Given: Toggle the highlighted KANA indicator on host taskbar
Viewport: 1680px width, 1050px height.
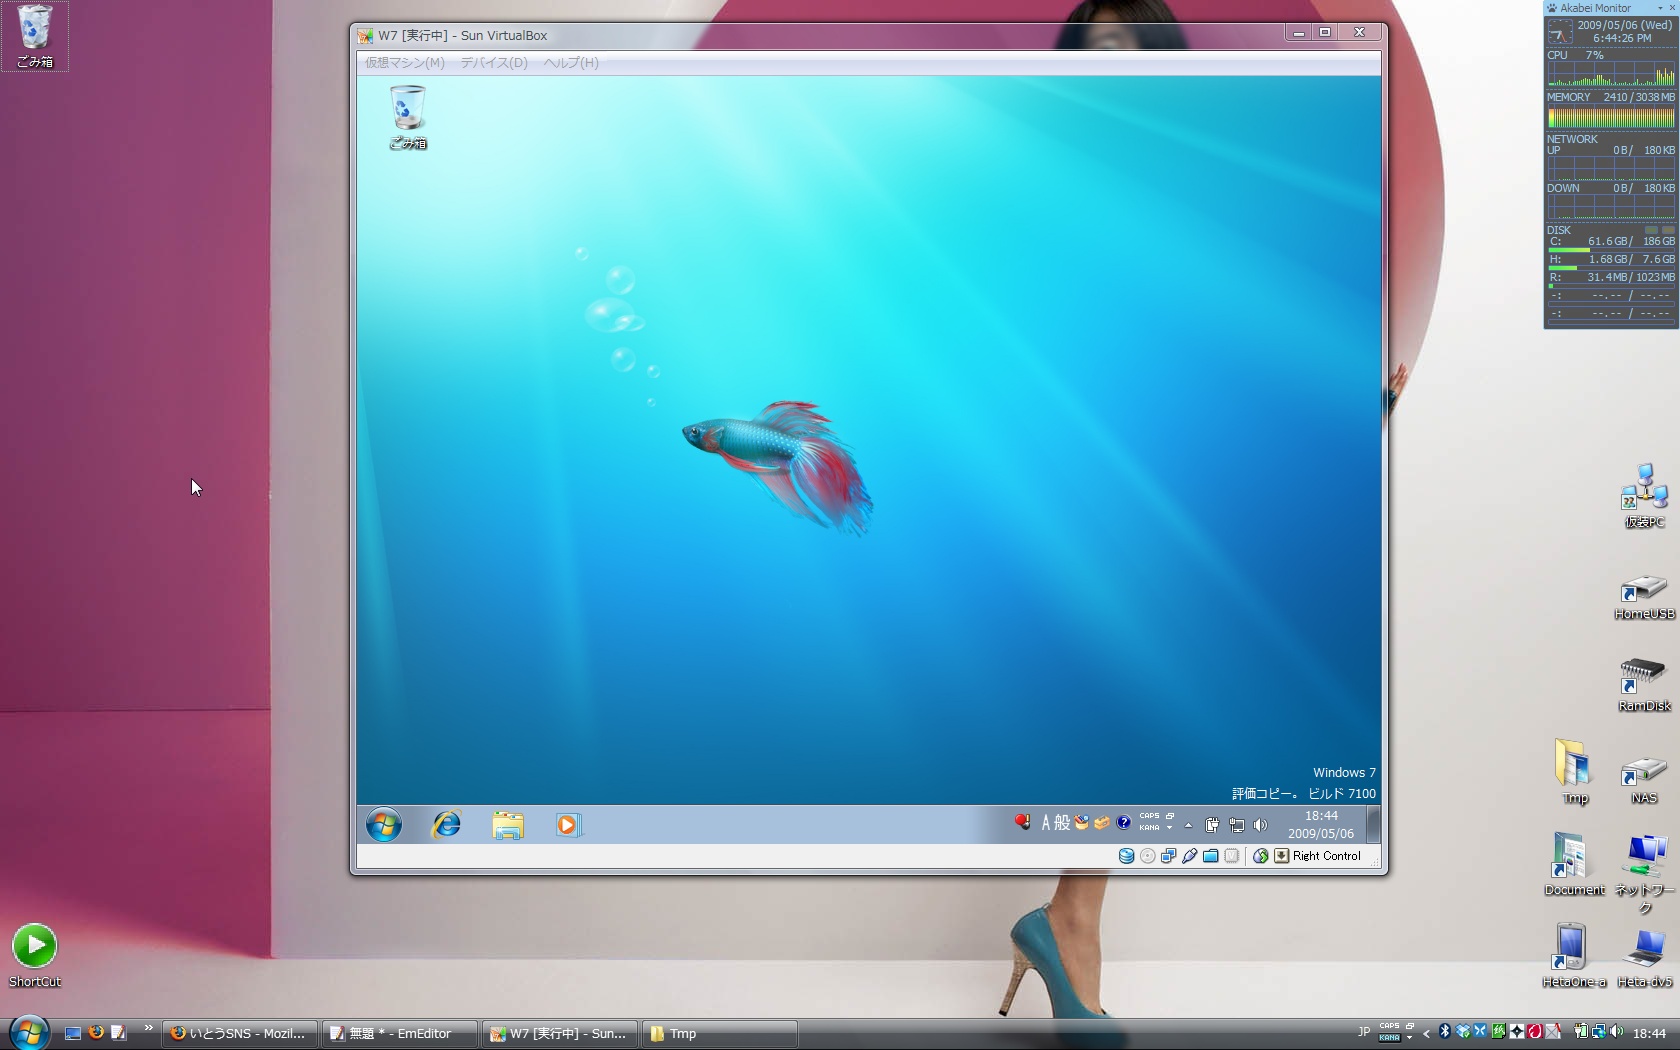Looking at the screenshot, I should [x=1390, y=1038].
